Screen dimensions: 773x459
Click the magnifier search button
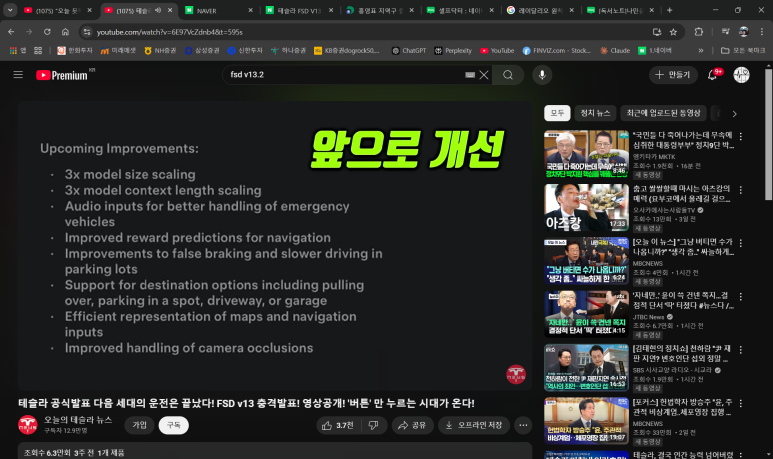point(508,75)
